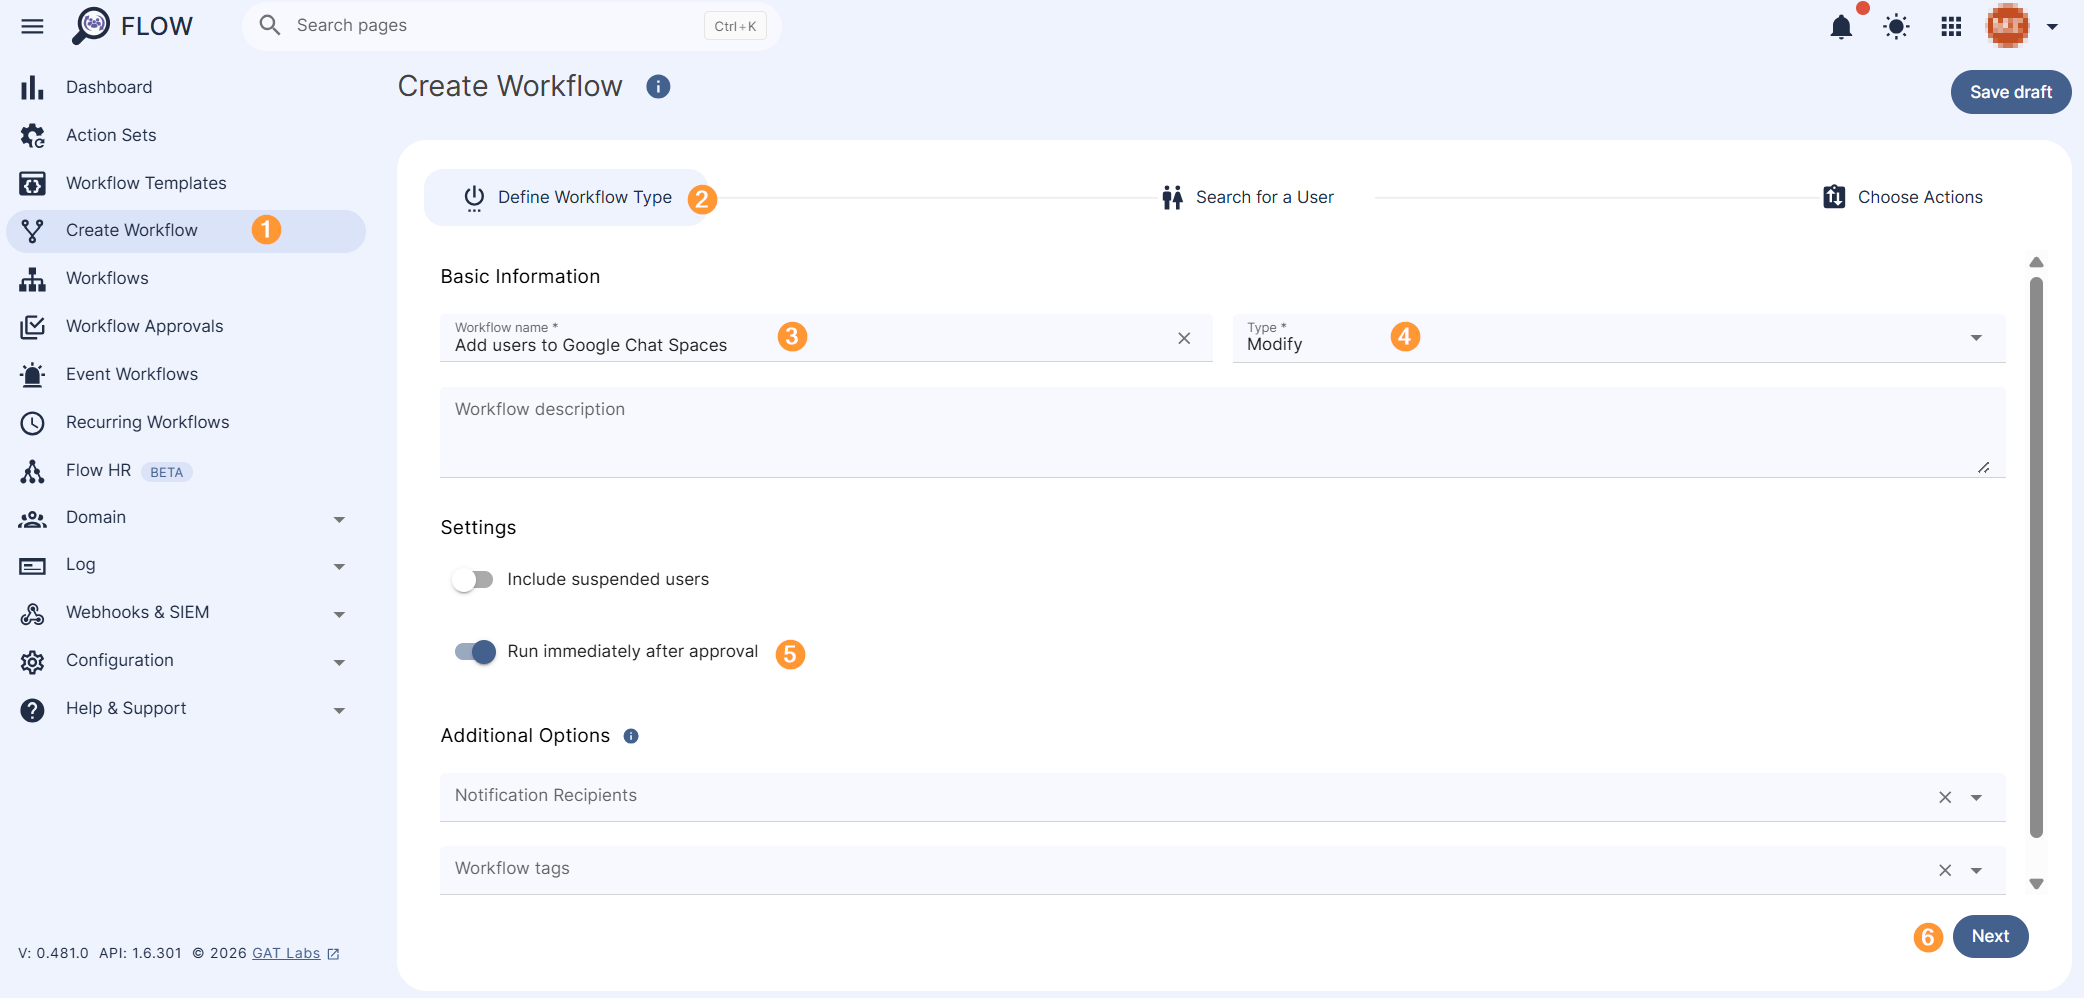Click the Workflow Approvals icon
The height and width of the screenshot is (998, 2084).
point(32,327)
